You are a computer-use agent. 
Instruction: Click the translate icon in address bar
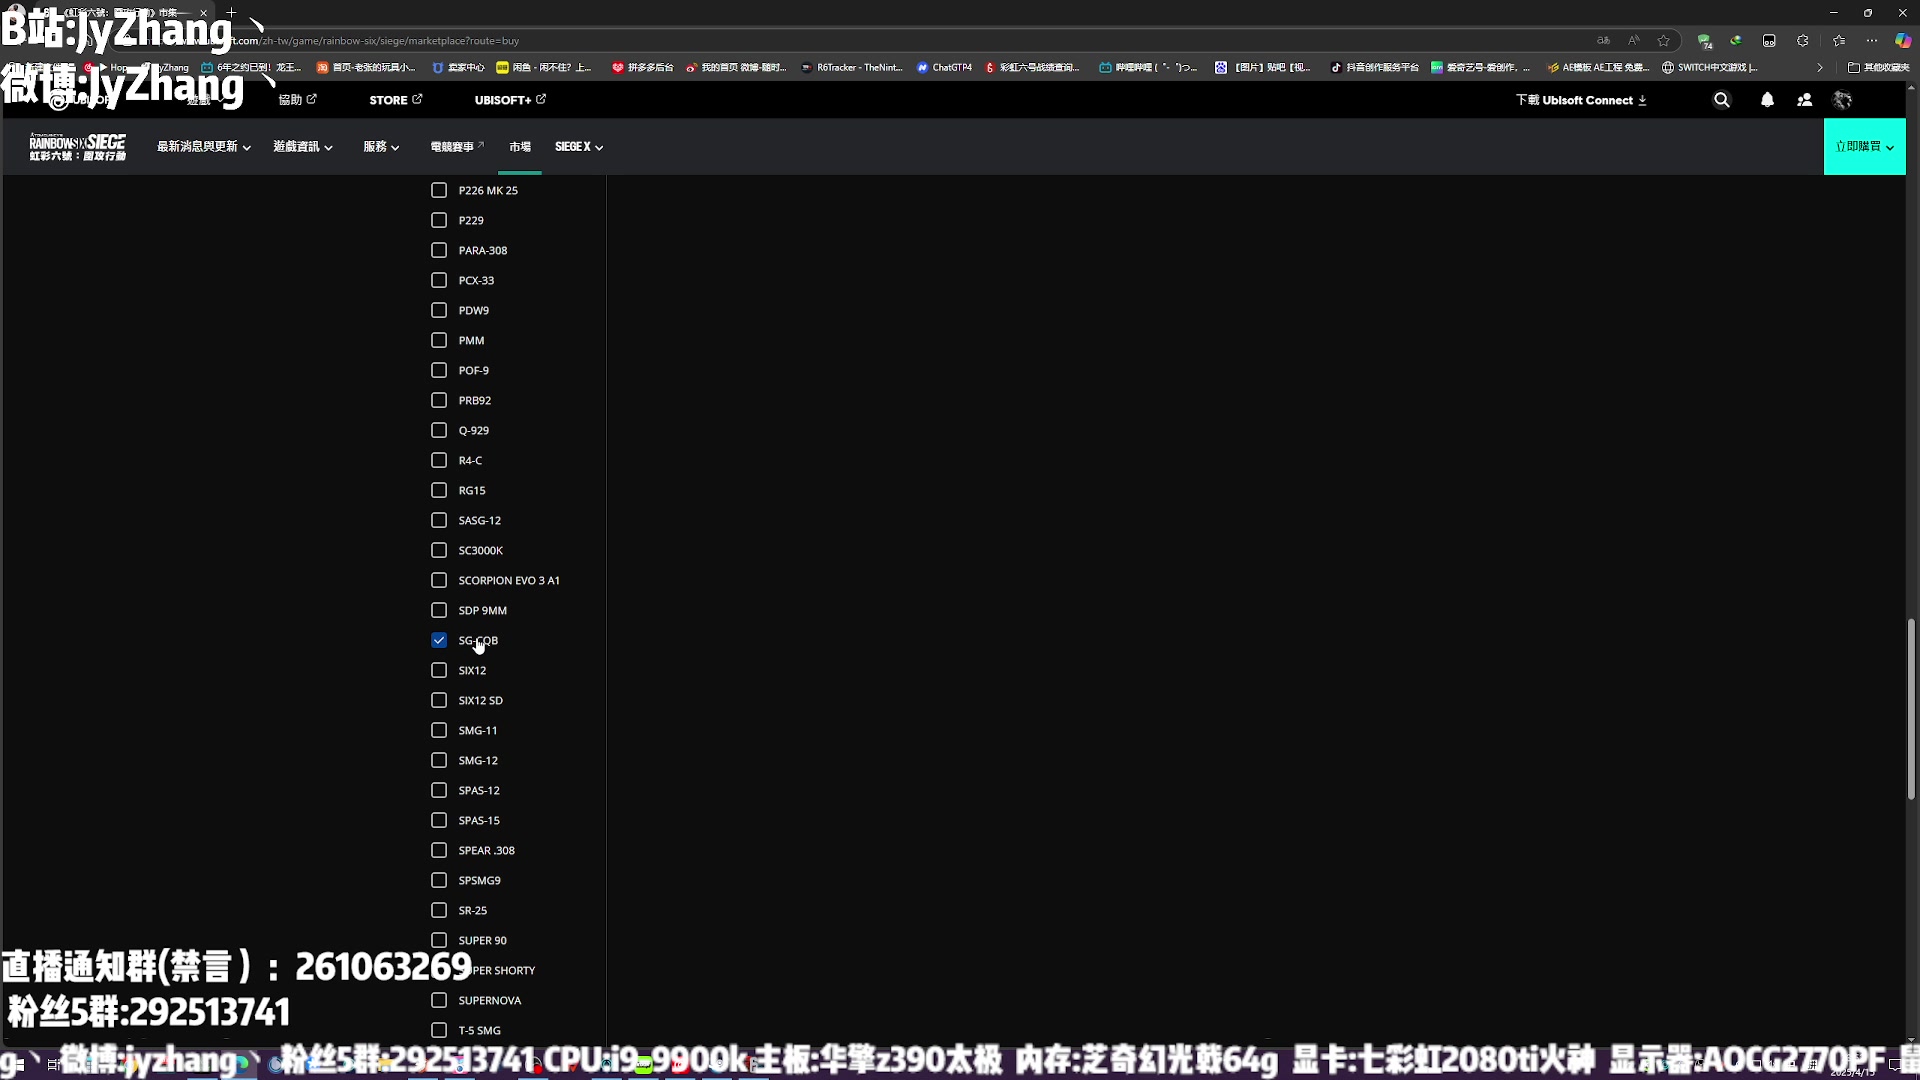[x=1603, y=41]
